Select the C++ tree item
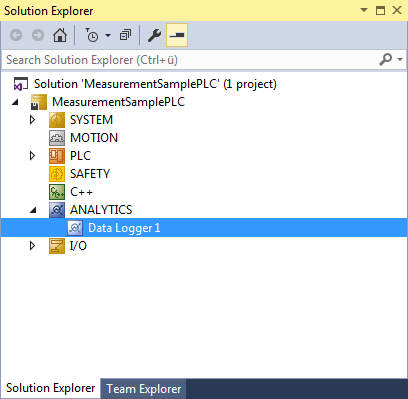The width and height of the screenshot is (408, 399). coord(81,192)
